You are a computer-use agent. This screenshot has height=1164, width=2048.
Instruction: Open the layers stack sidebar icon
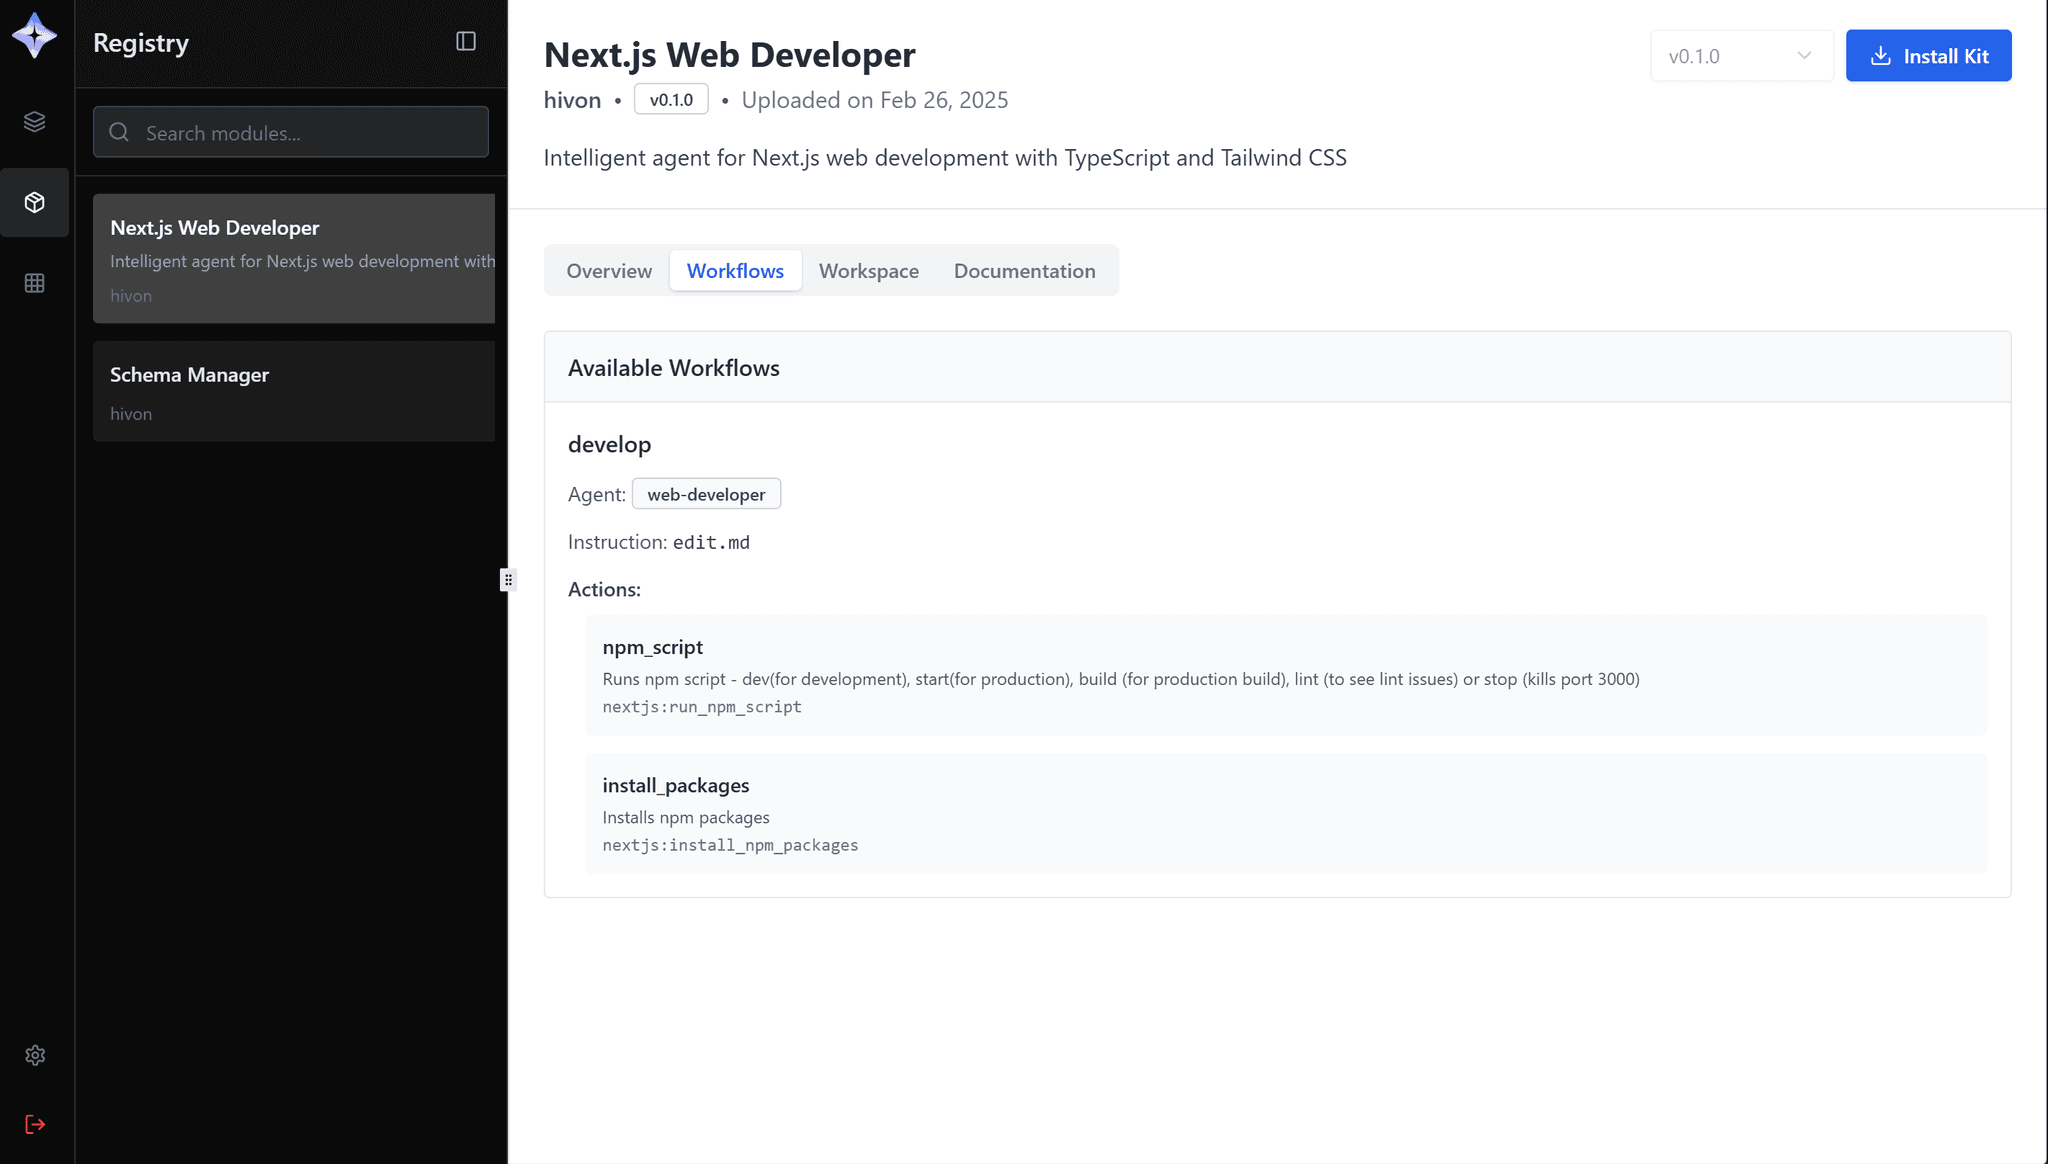tap(35, 122)
